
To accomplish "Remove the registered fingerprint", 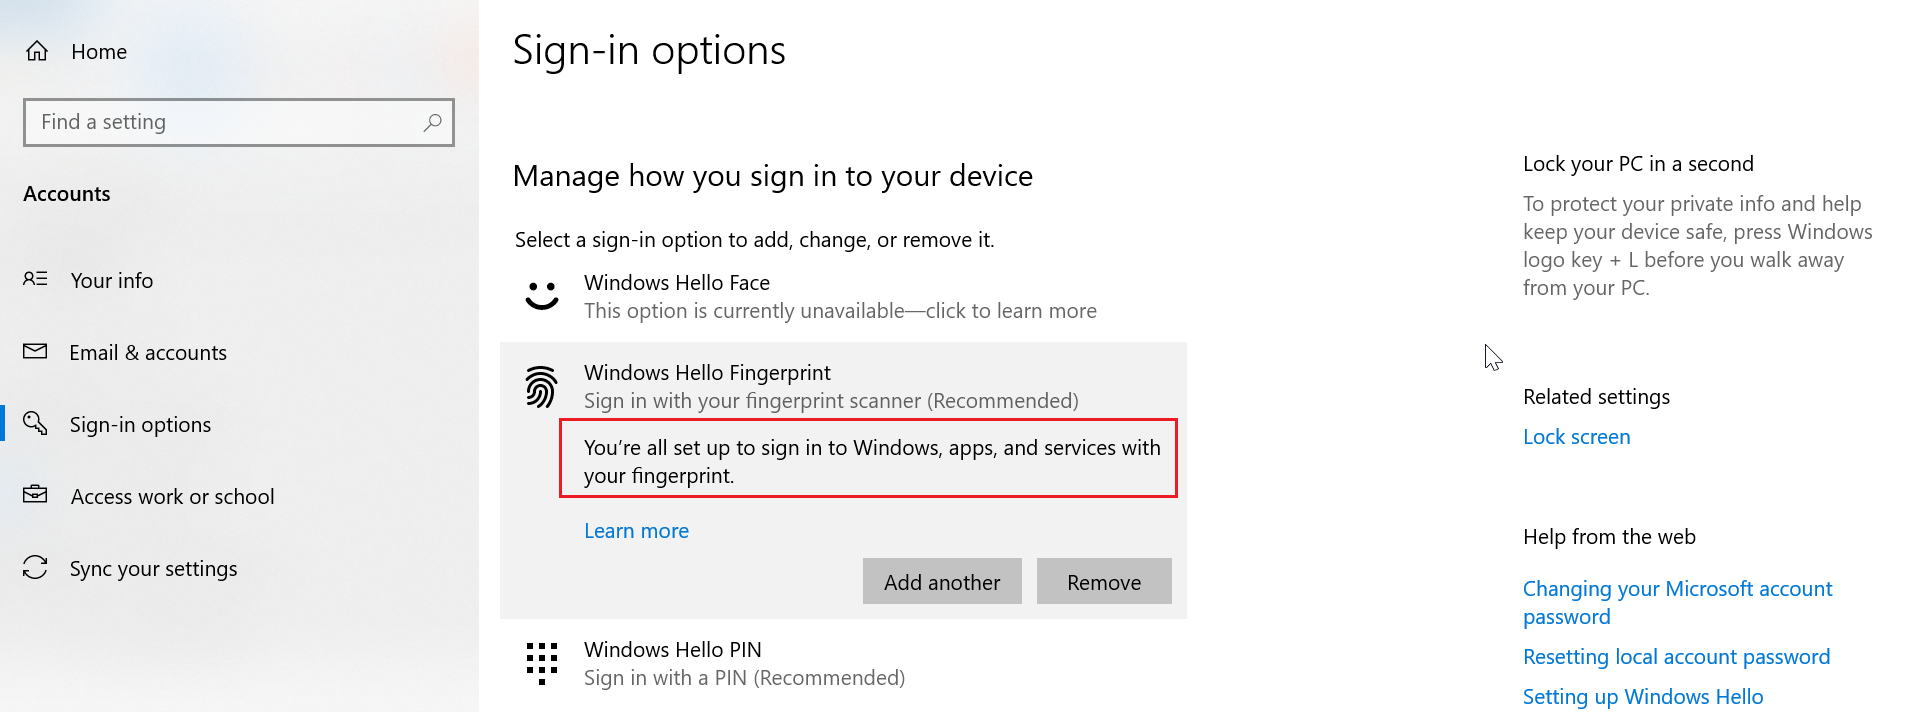I will click(x=1103, y=581).
